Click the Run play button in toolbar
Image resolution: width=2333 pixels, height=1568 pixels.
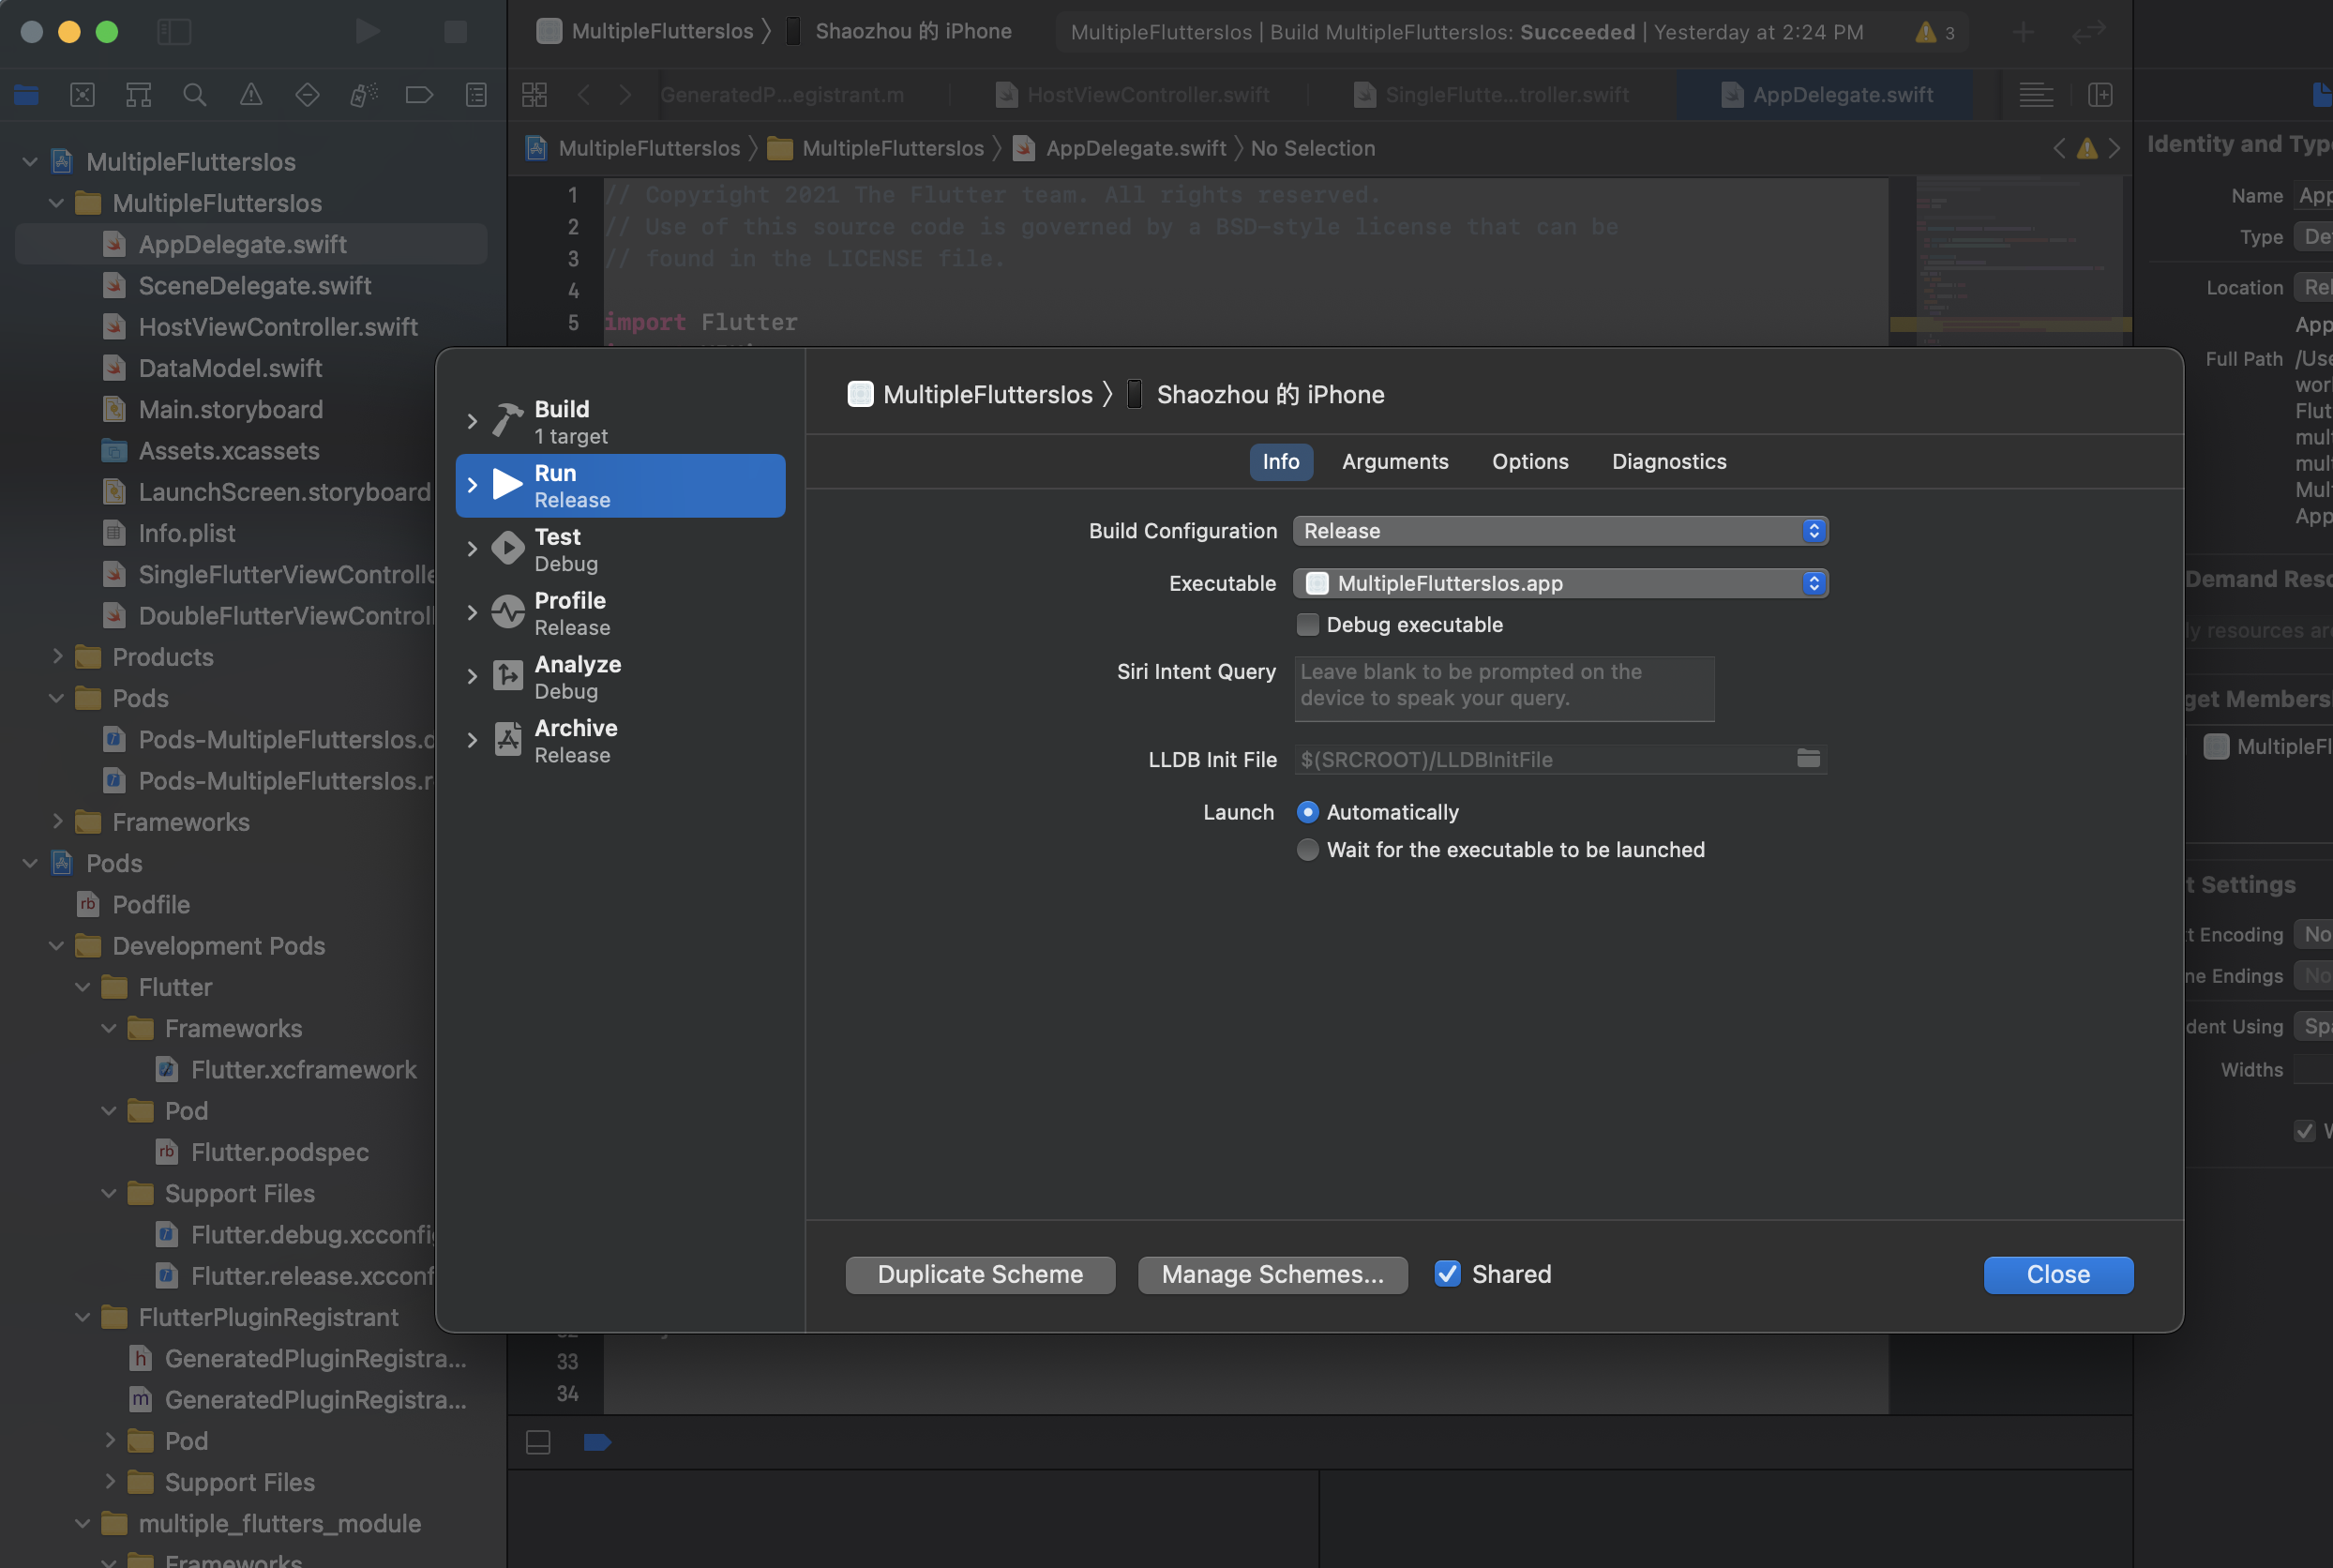367,31
